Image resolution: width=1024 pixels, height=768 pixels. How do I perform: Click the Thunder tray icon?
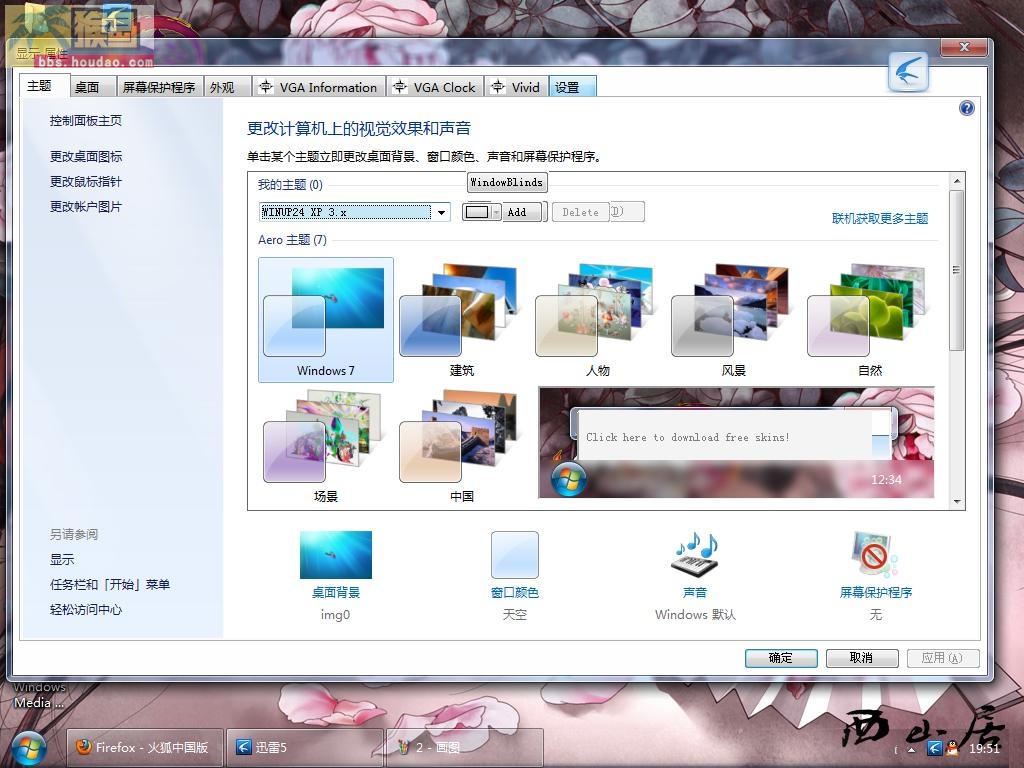935,748
